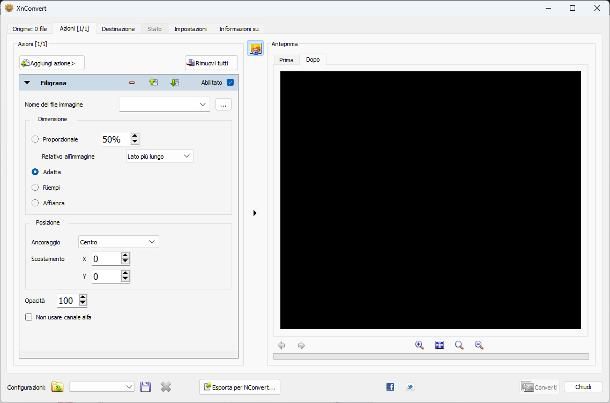Switch to the Azioni [1/1] tab

tap(74, 29)
